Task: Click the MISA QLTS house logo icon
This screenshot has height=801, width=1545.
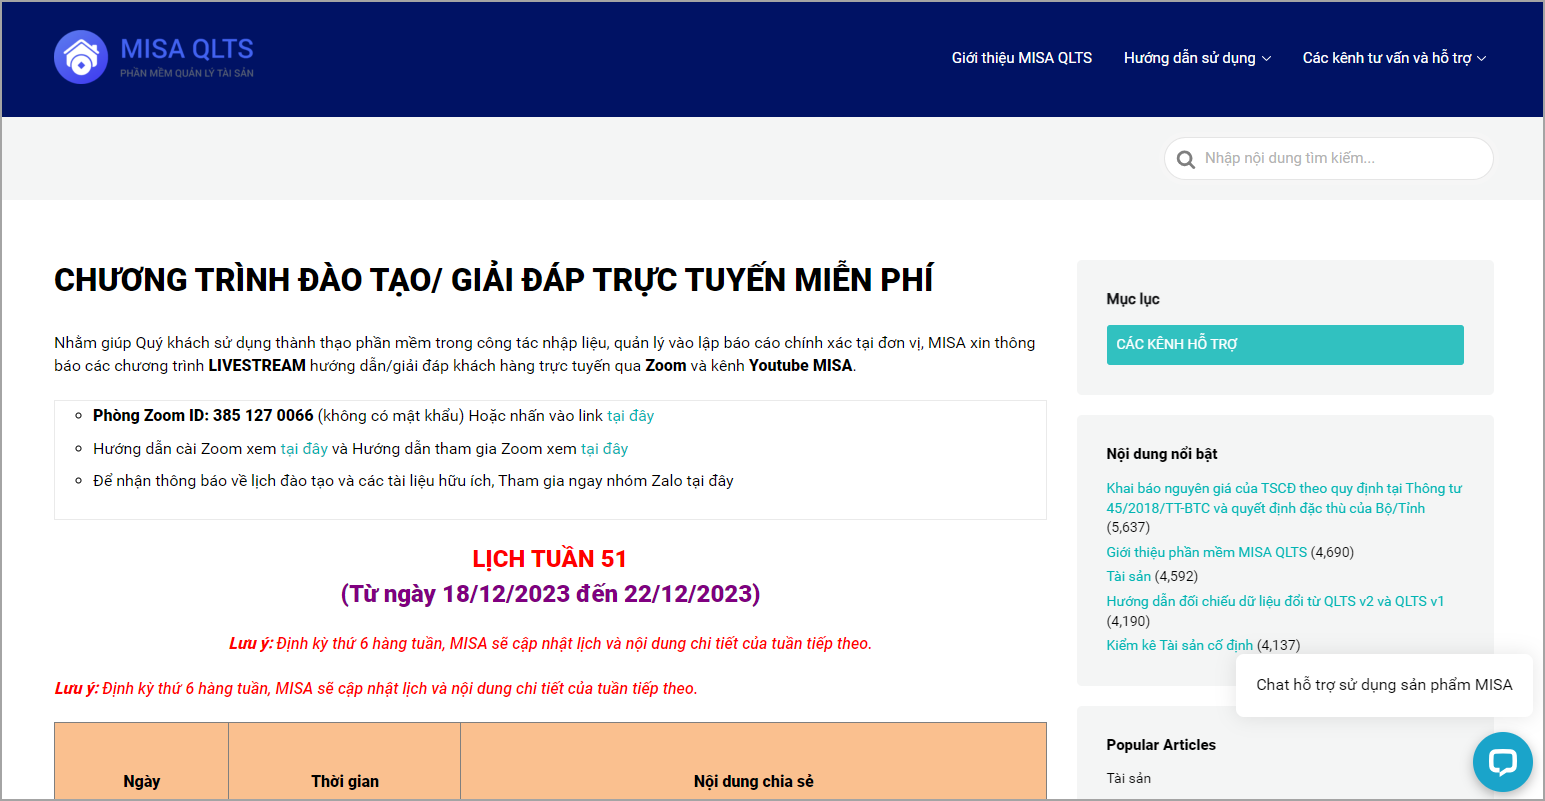Action: [81, 57]
